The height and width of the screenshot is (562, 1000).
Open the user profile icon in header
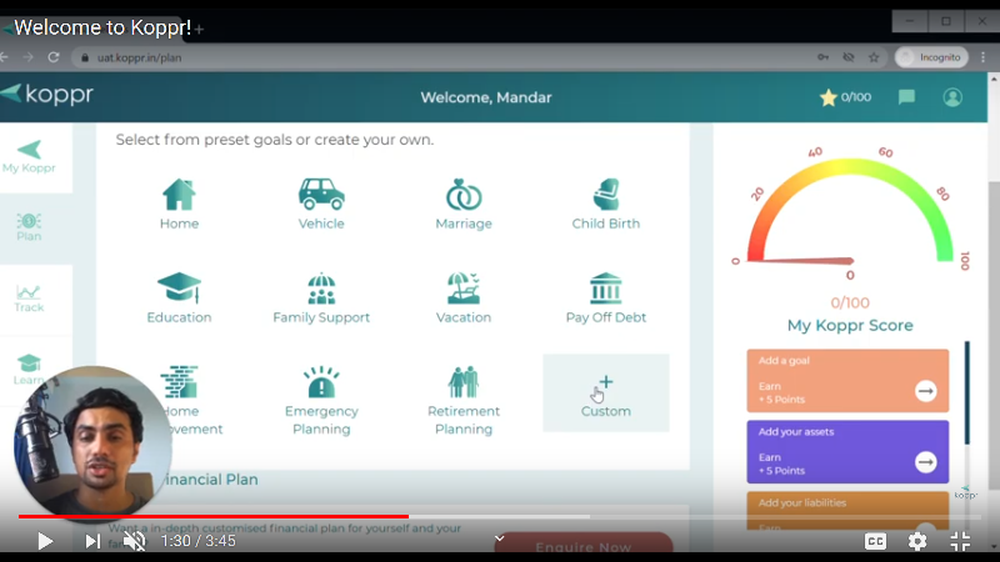(x=953, y=97)
